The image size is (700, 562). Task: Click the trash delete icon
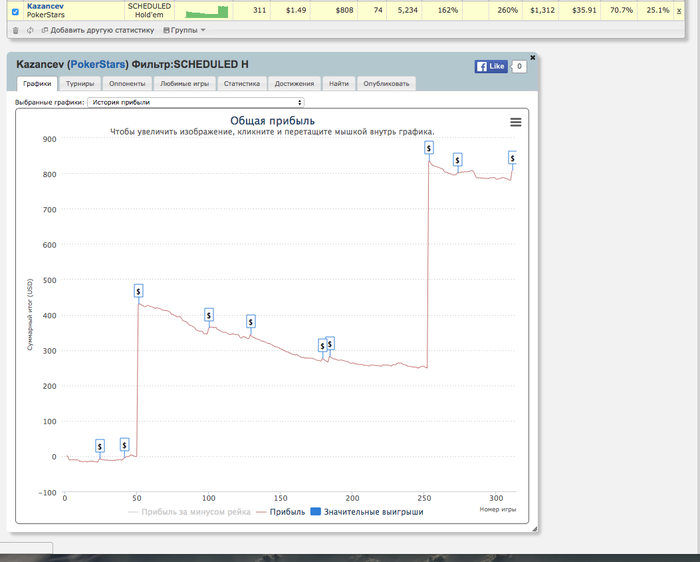[x=16, y=30]
